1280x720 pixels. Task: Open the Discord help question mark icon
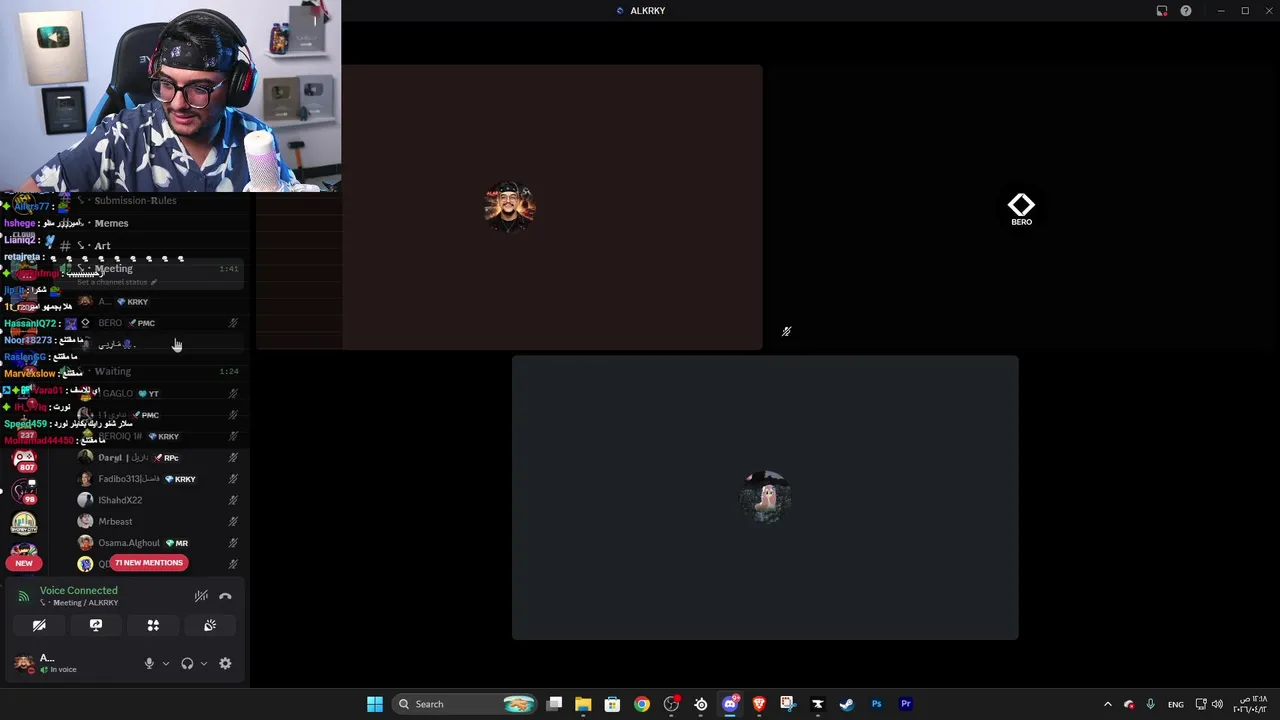(1186, 11)
